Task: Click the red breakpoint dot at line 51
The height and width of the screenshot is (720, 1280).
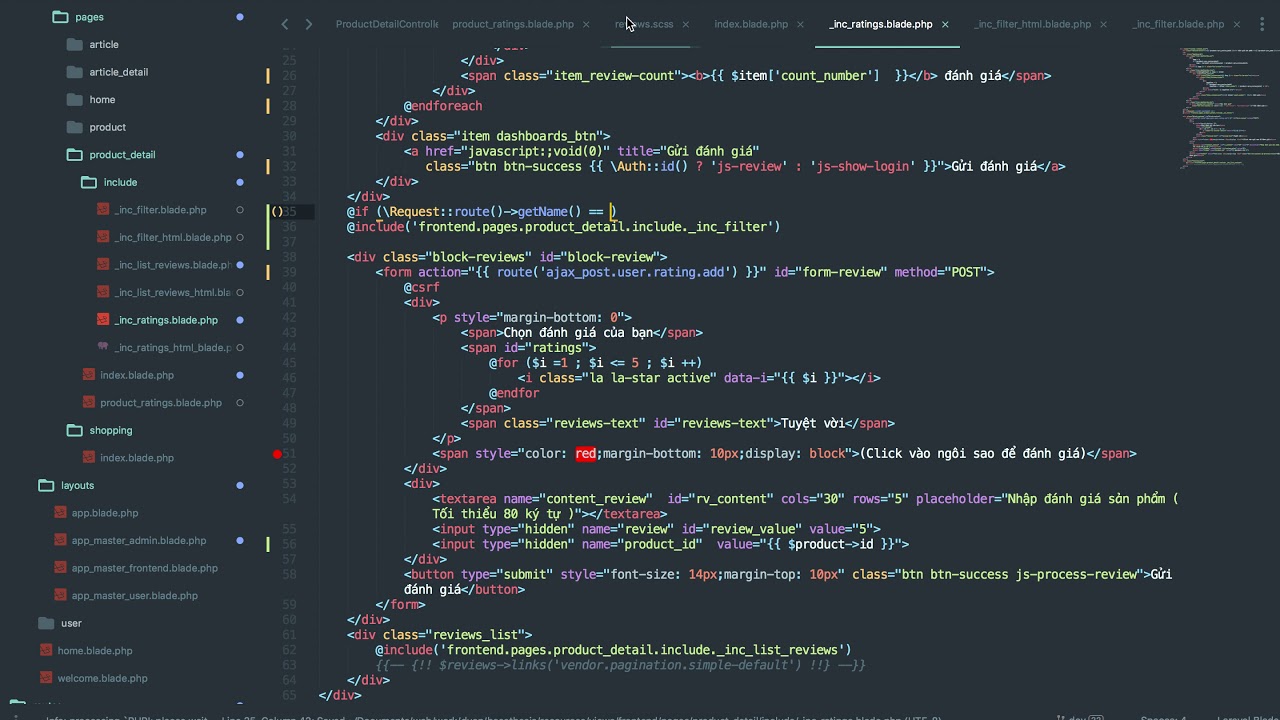Action: [x=277, y=454]
